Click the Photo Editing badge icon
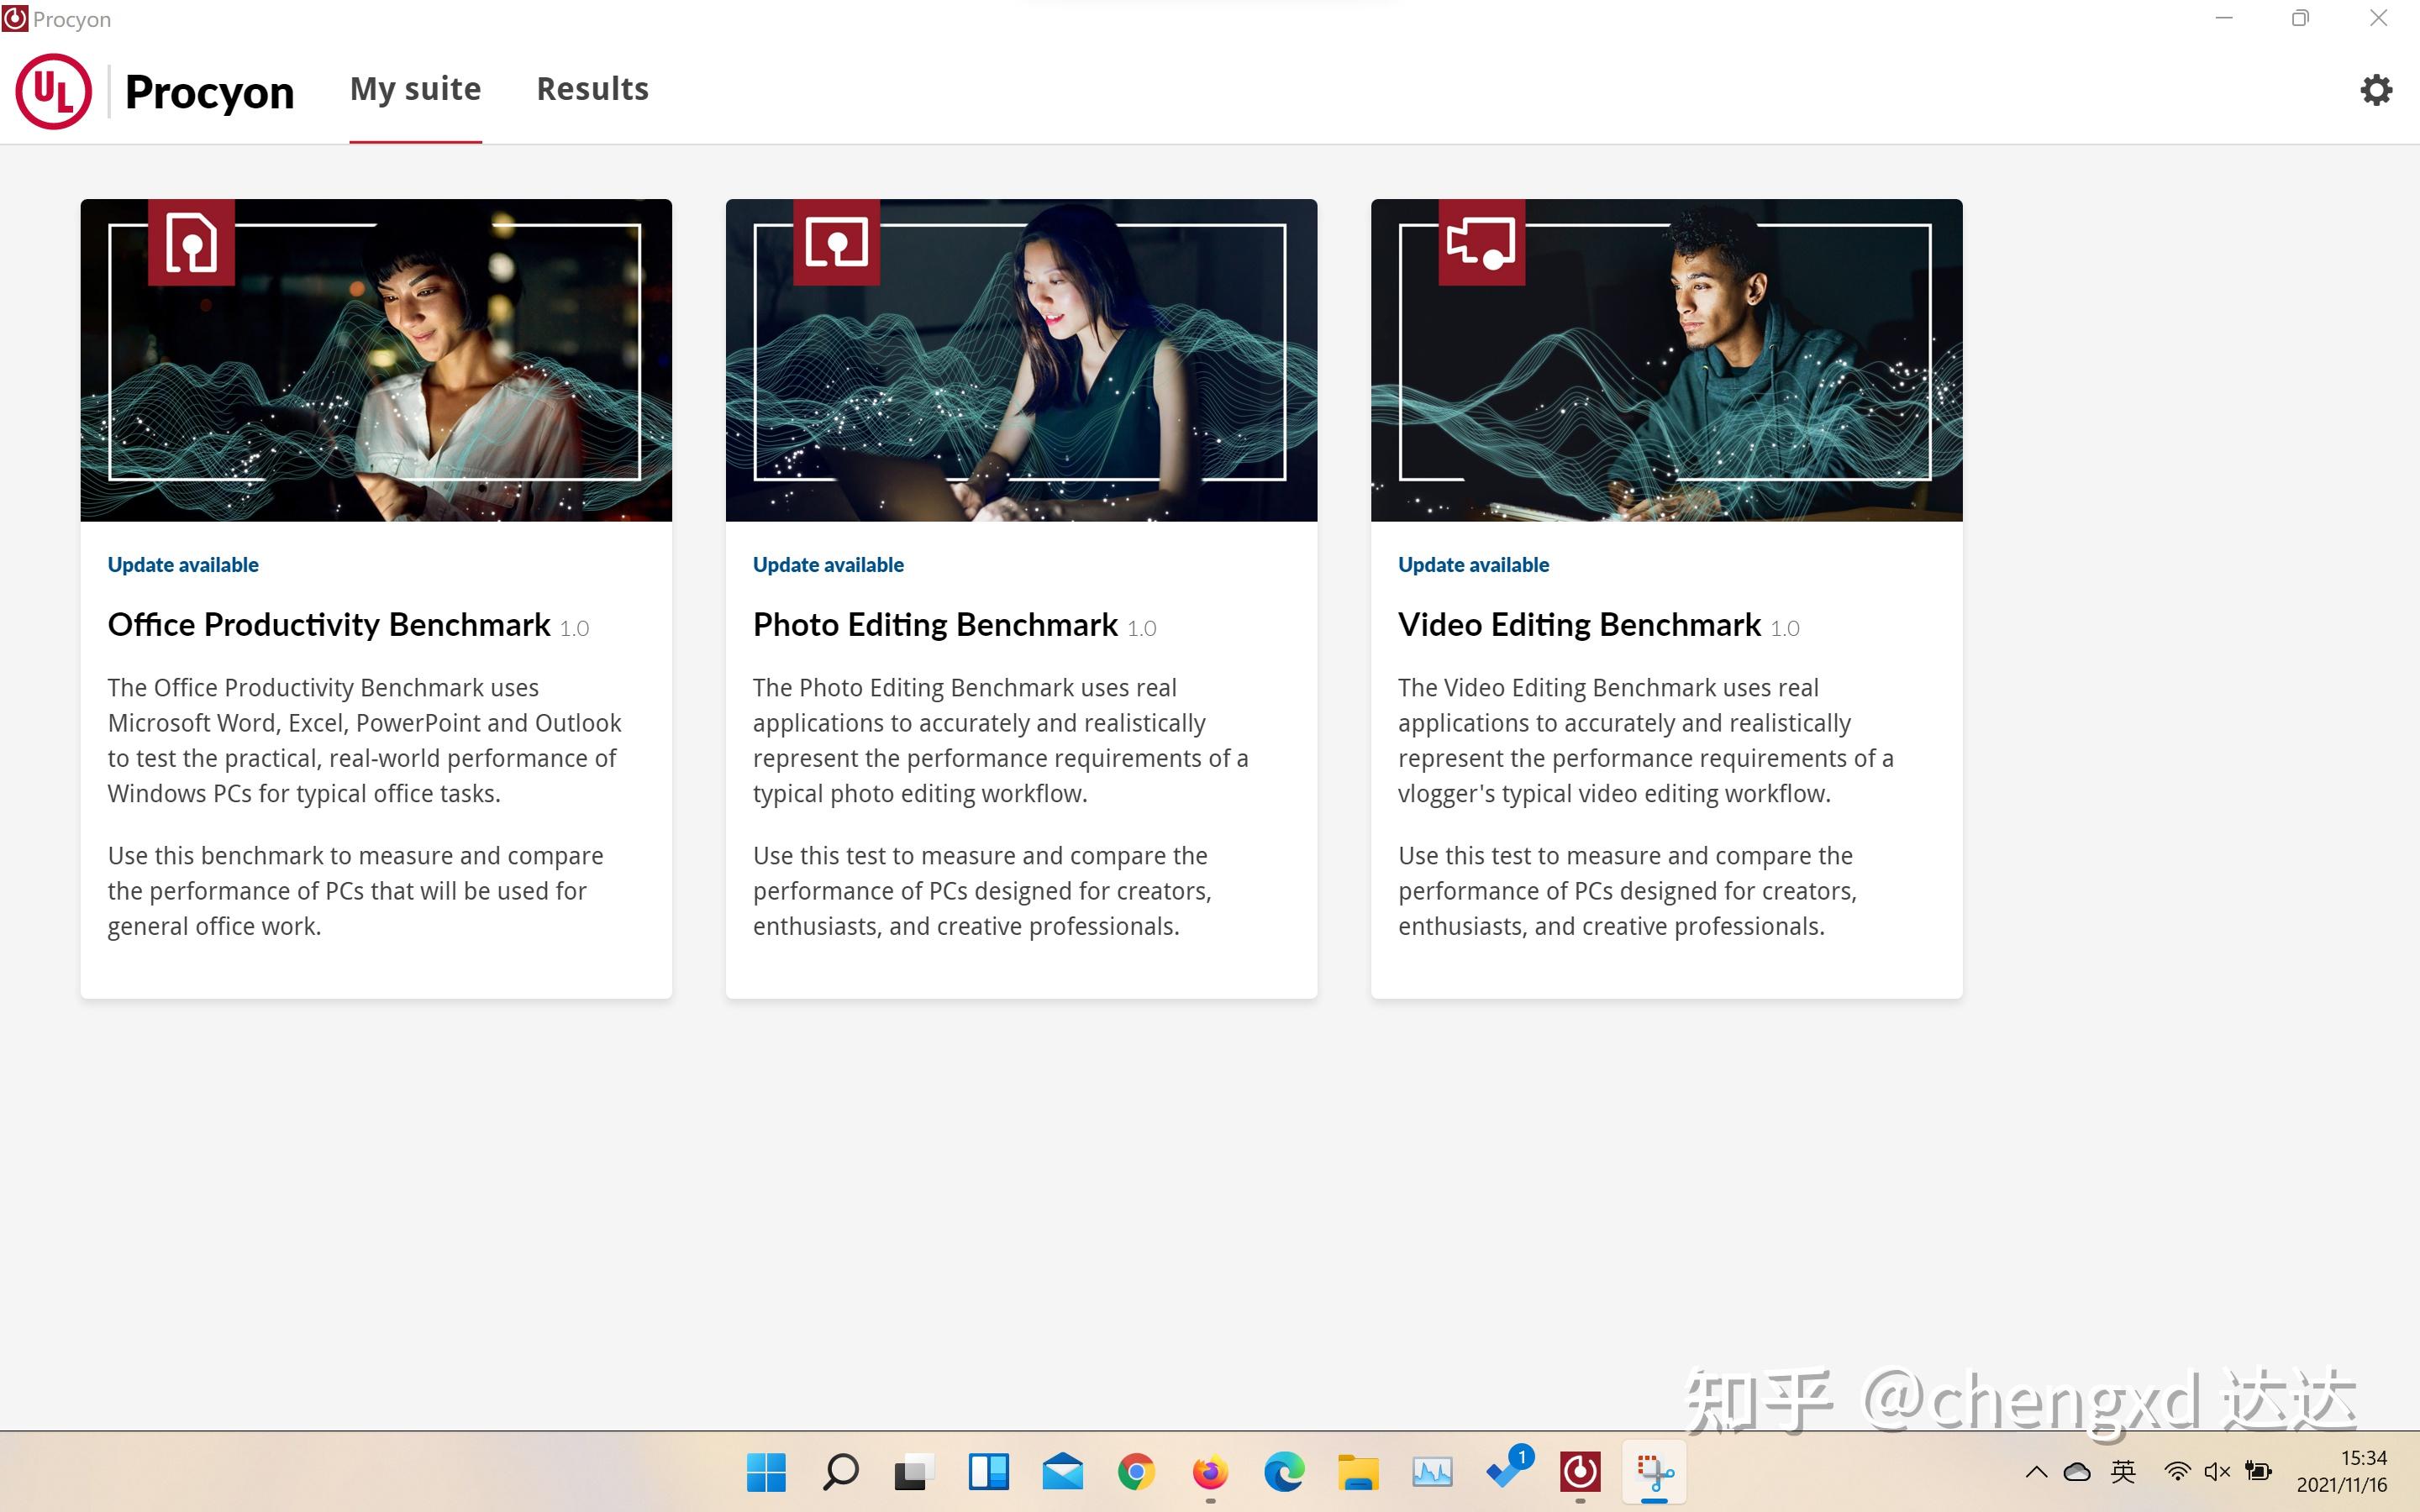Screen dimensions: 2420x1512 coord(836,242)
